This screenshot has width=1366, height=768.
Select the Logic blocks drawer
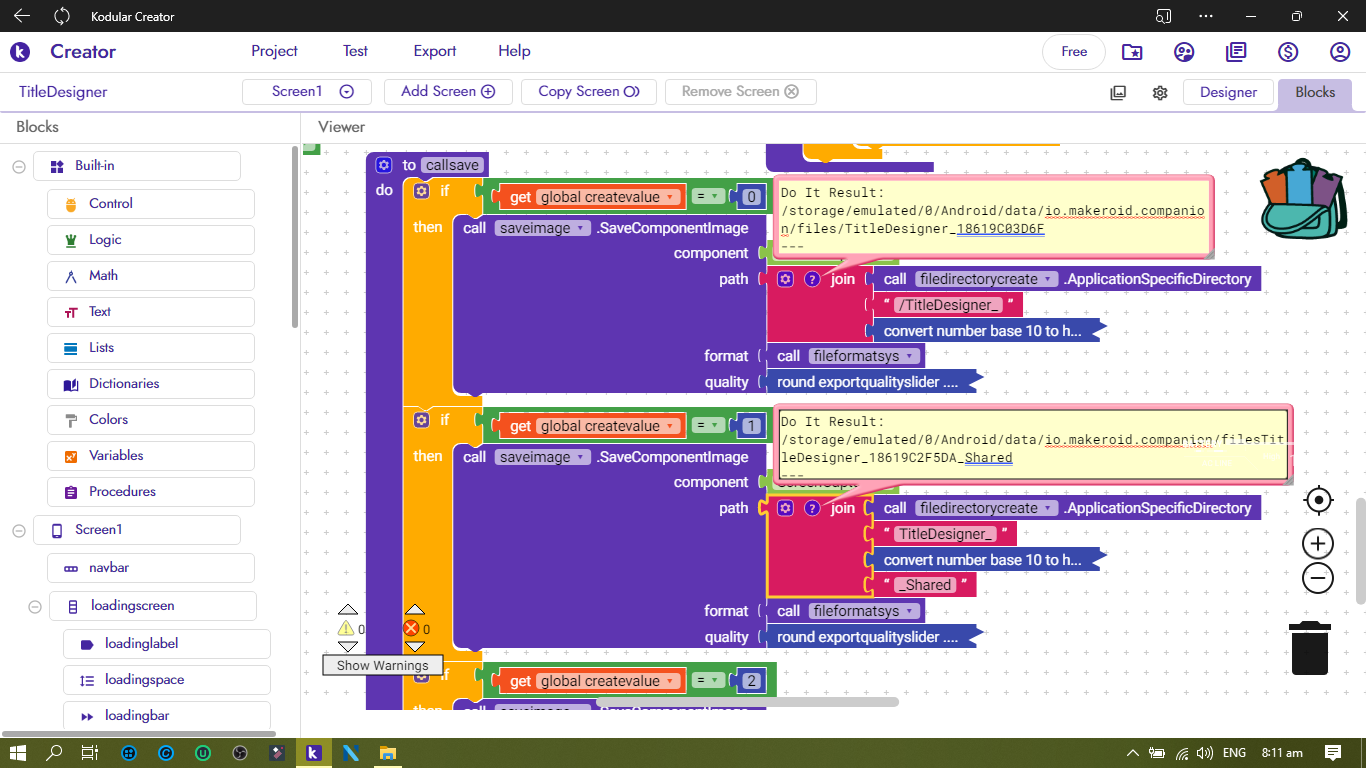click(151, 240)
